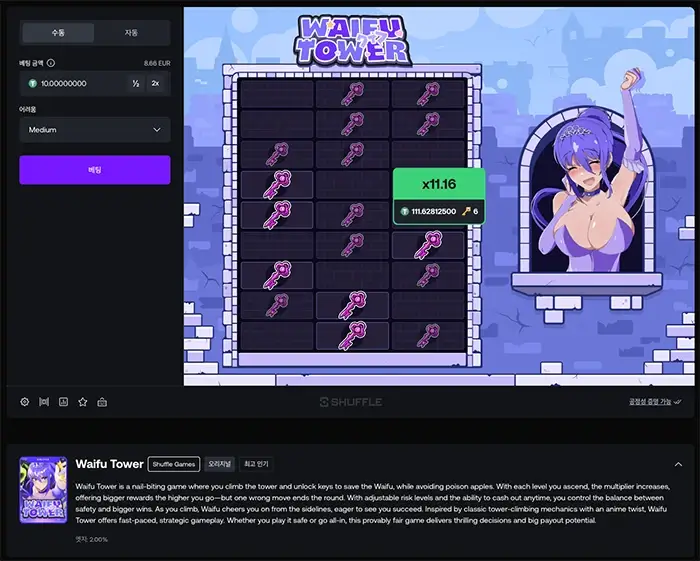The image size is (700, 561).
Task: Click the bottom row middle bright key
Action: coord(352,336)
